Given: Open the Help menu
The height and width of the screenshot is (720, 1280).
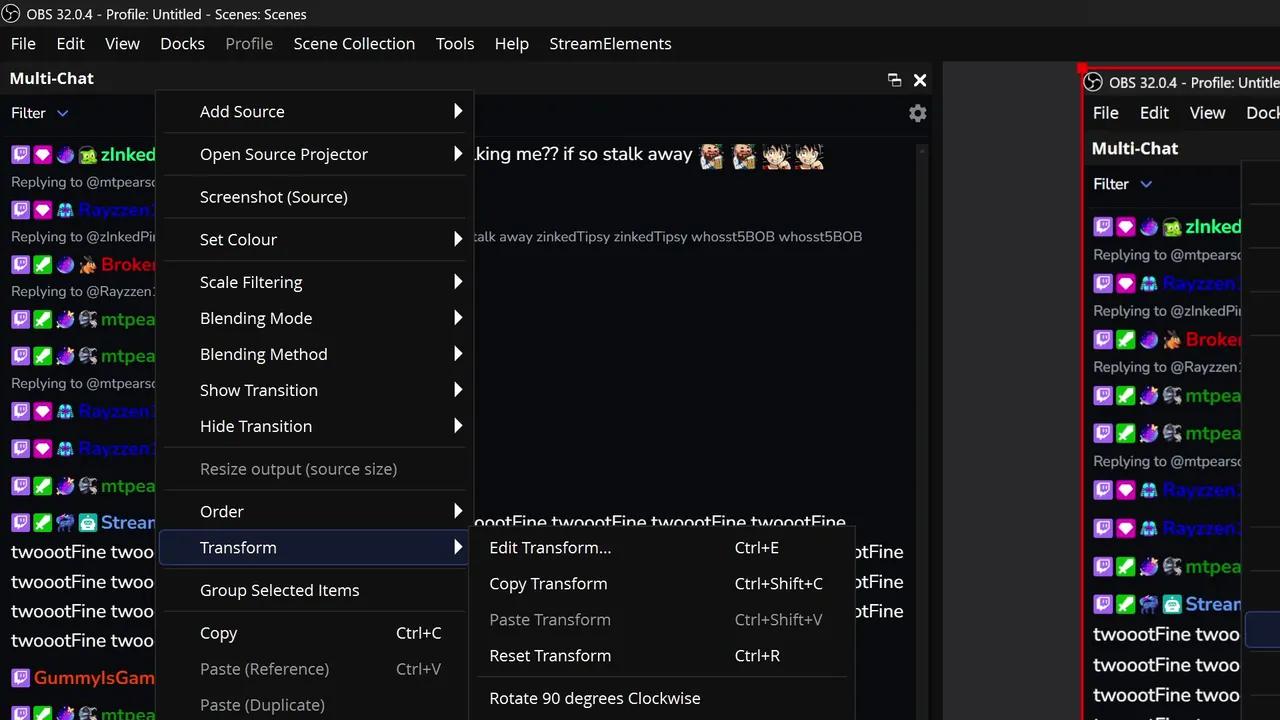Looking at the screenshot, I should 511,44.
